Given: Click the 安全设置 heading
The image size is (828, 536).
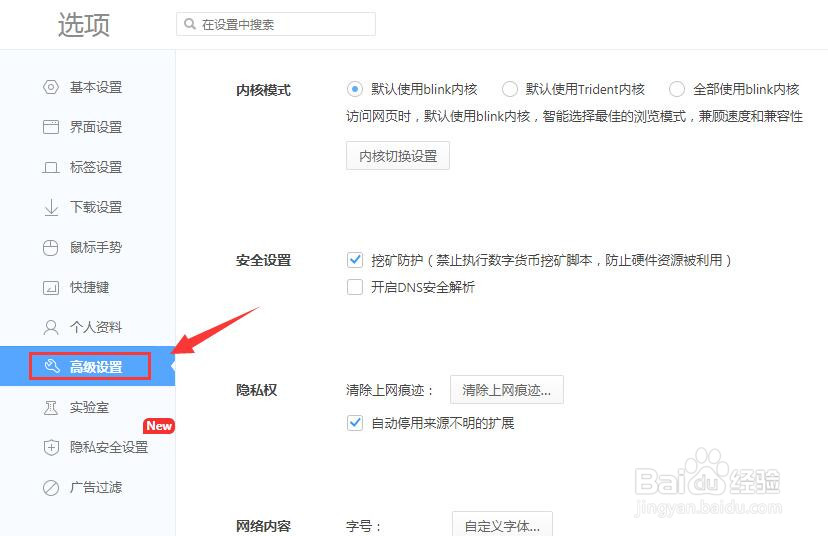Looking at the screenshot, I should click(x=263, y=260).
